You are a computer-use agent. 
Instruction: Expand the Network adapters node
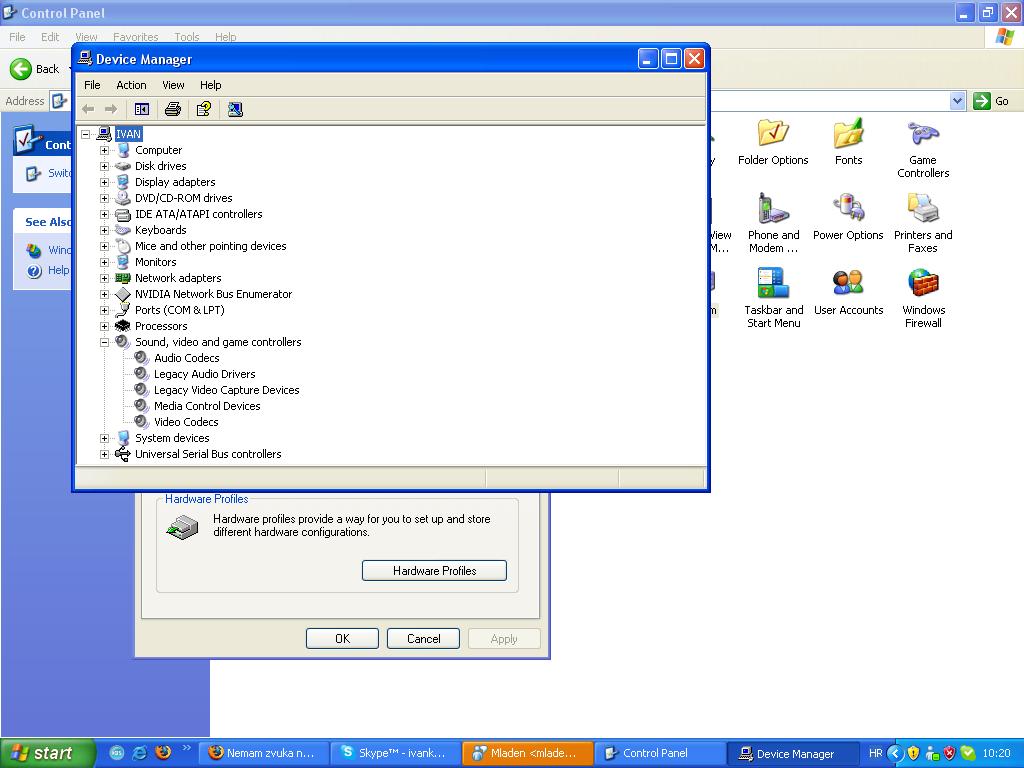pyautogui.click(x=104, y=278)
